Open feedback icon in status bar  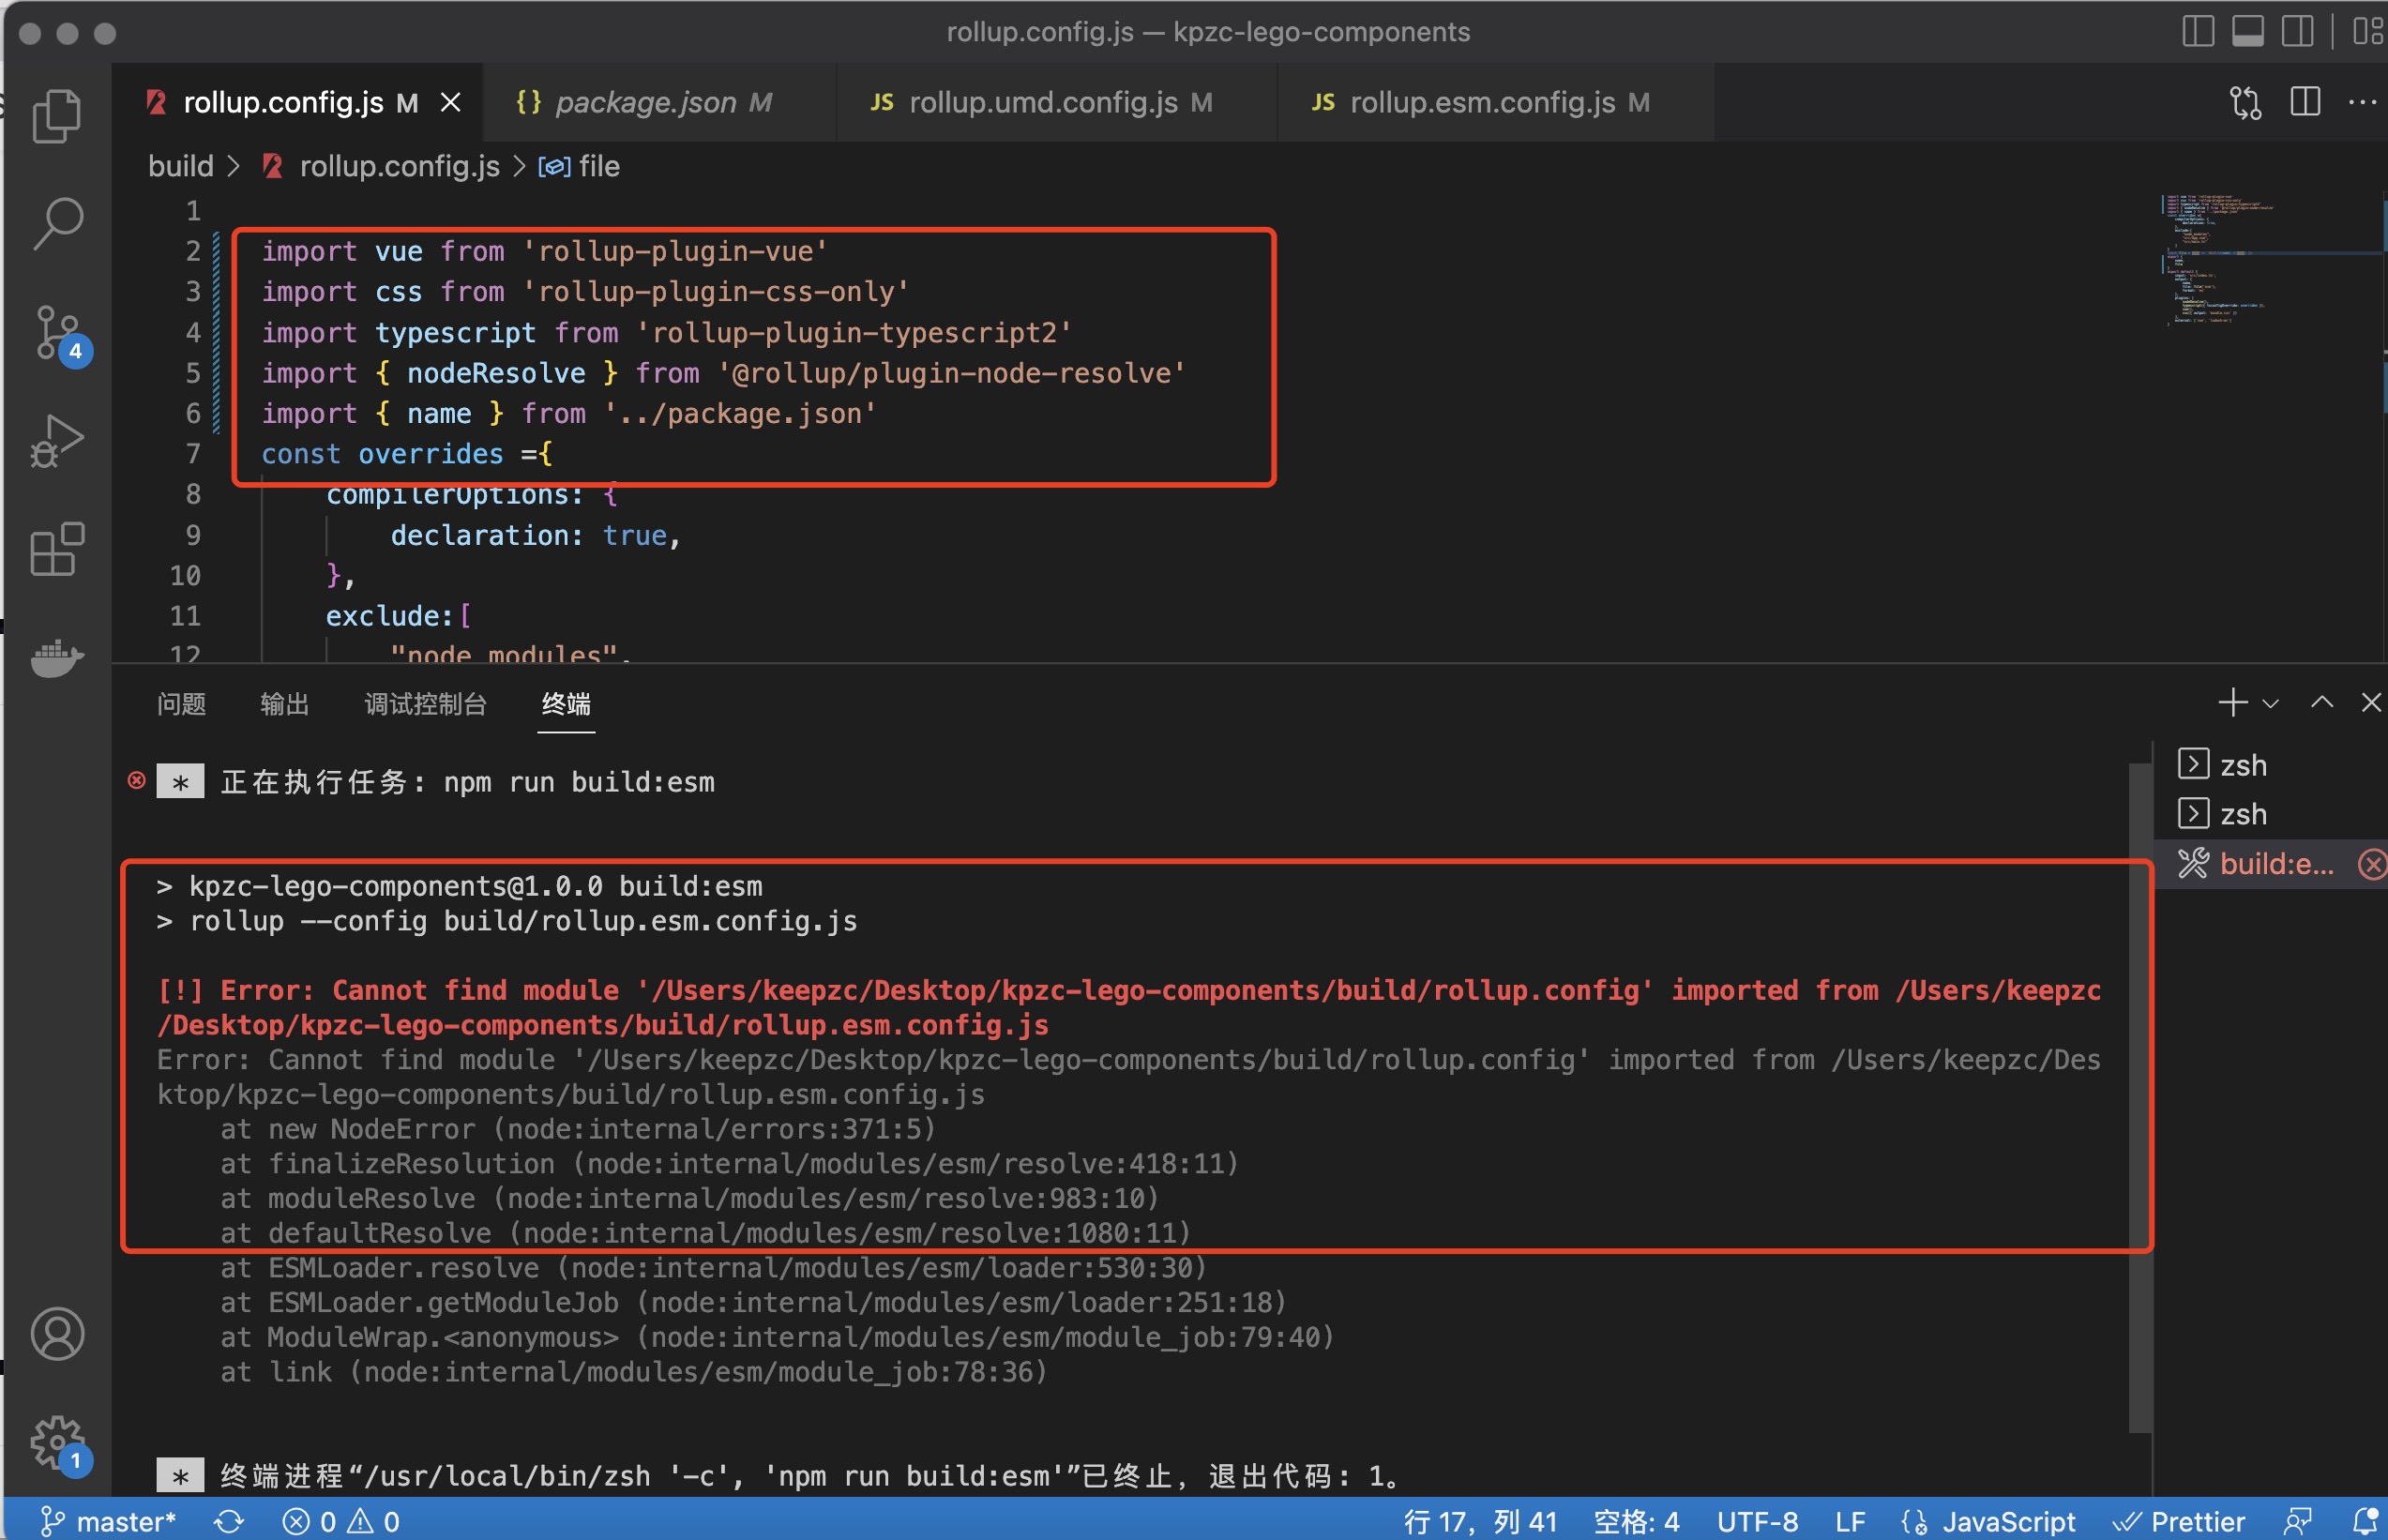(2298, 1521)
